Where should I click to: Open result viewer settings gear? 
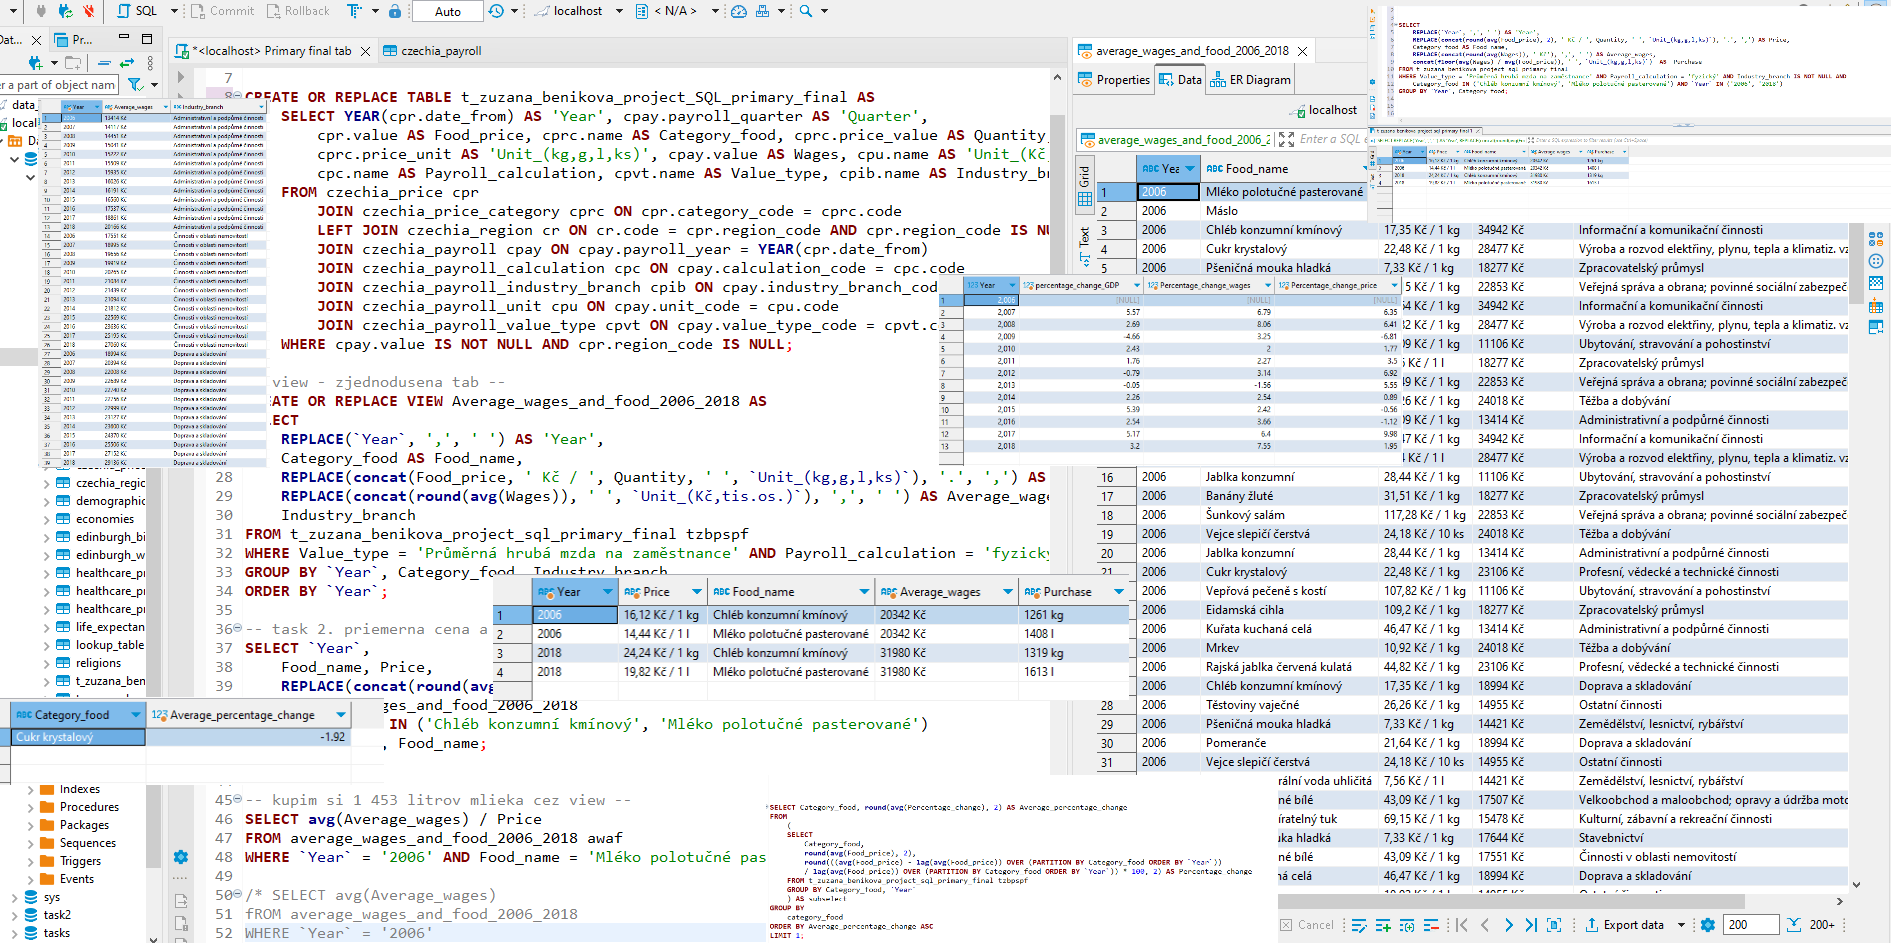1707,925
